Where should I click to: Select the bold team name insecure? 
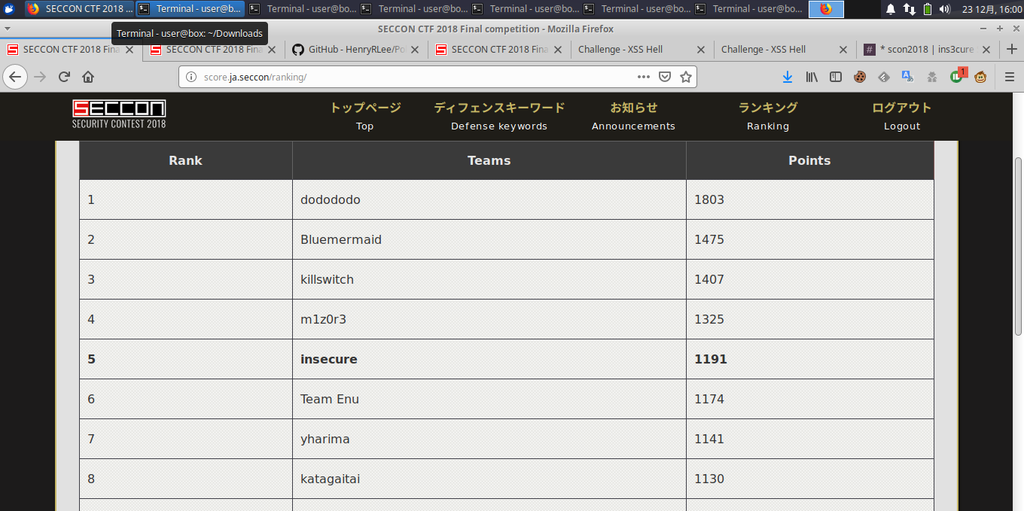329,359
